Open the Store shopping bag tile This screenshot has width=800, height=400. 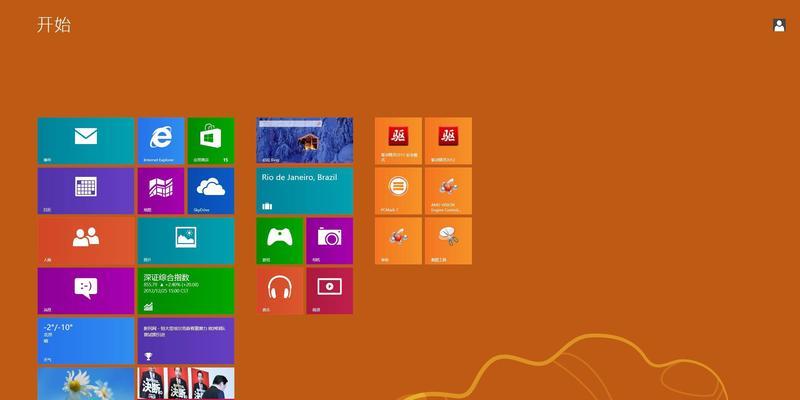point(211,141)
